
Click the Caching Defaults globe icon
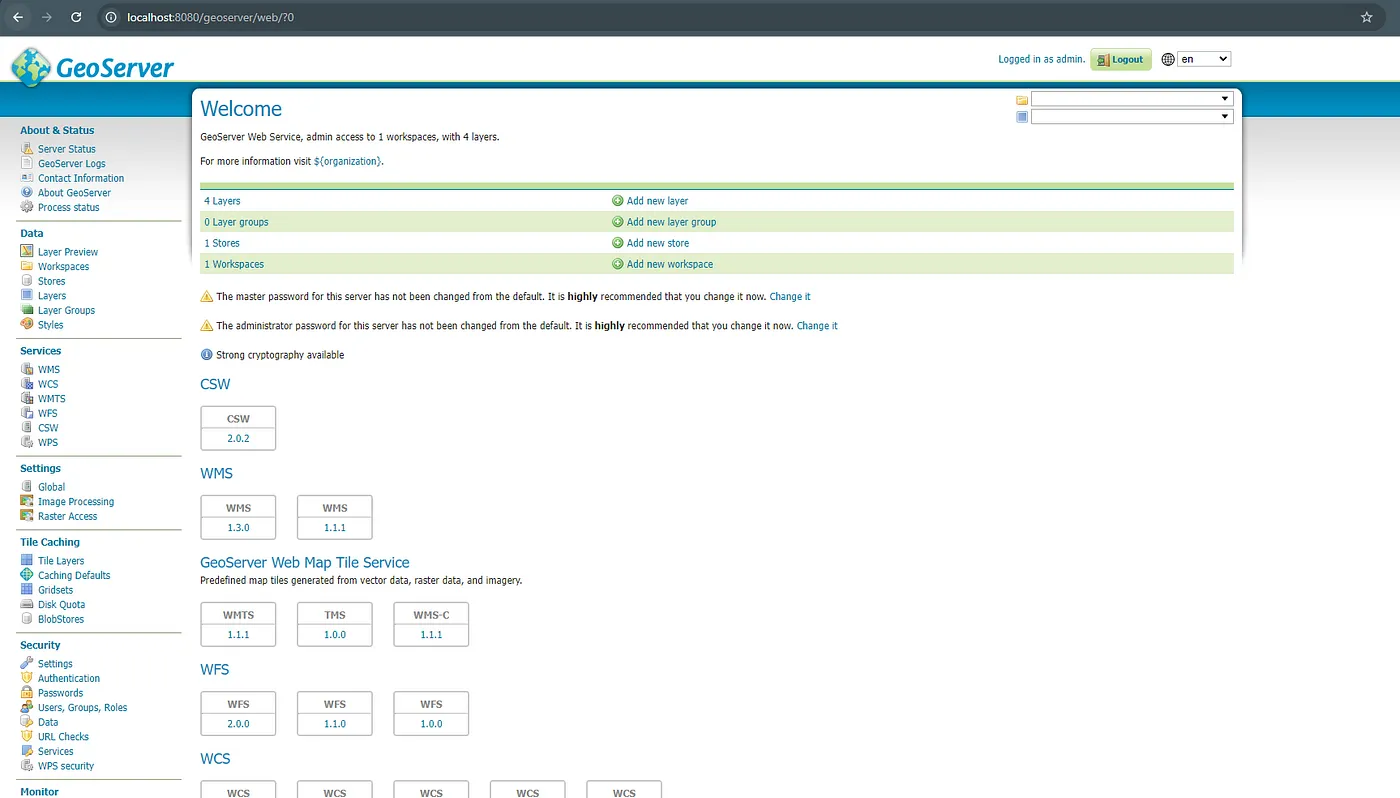(27, 575)
